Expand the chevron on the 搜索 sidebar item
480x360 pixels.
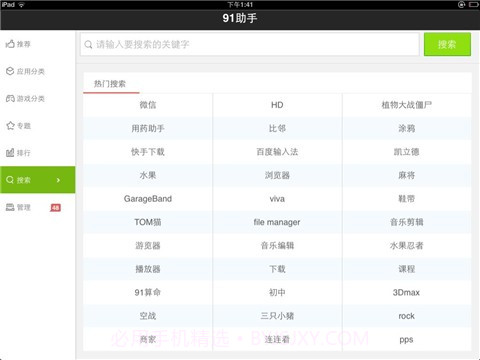(x=58, y=180)
